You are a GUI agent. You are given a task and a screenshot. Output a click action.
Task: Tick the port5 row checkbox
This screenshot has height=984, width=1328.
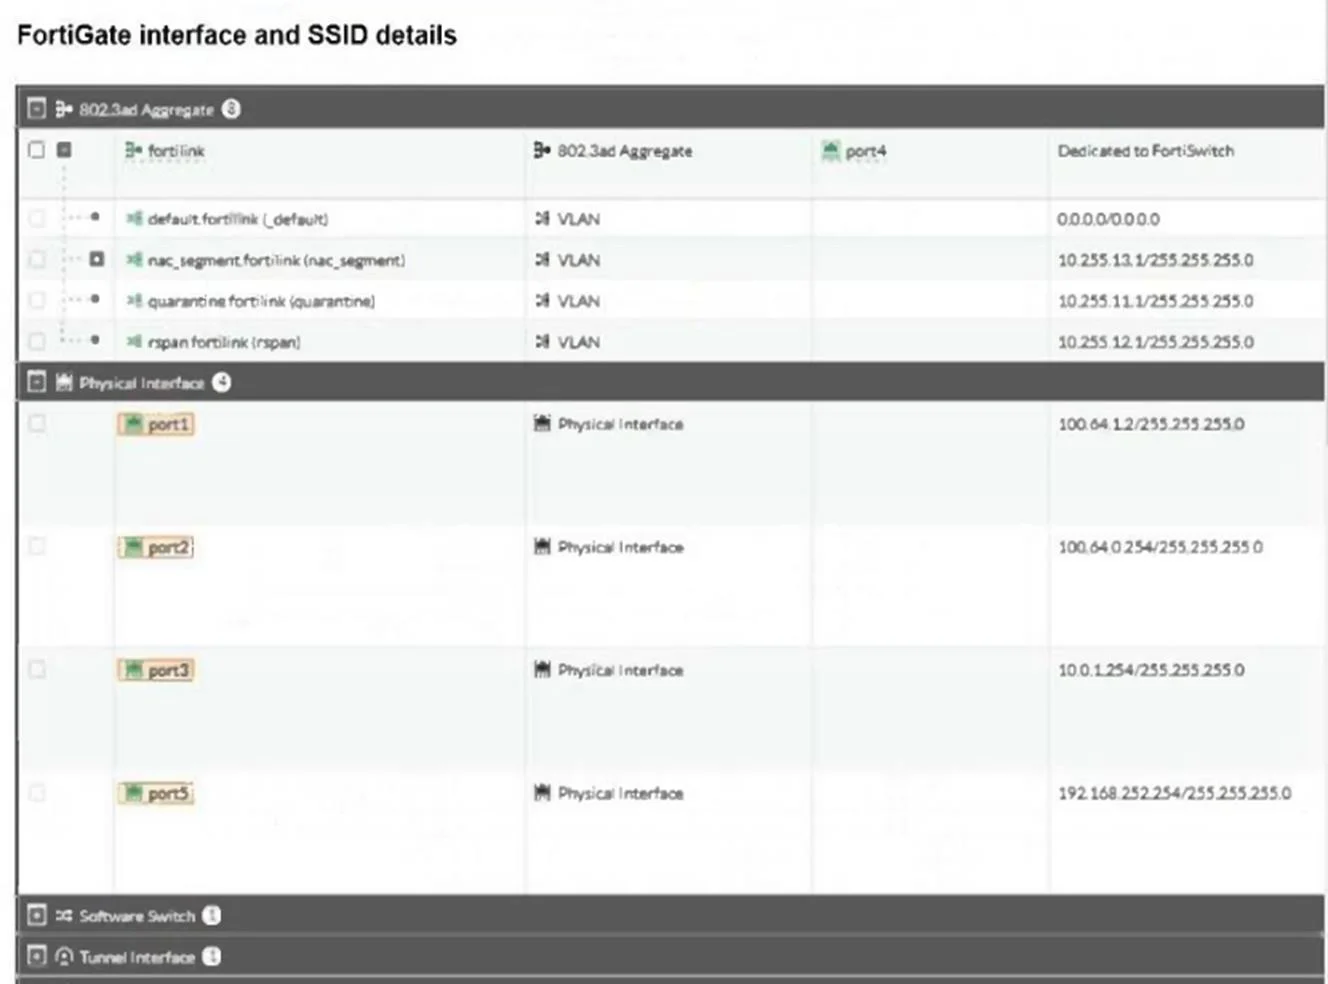tap(37, 792)
